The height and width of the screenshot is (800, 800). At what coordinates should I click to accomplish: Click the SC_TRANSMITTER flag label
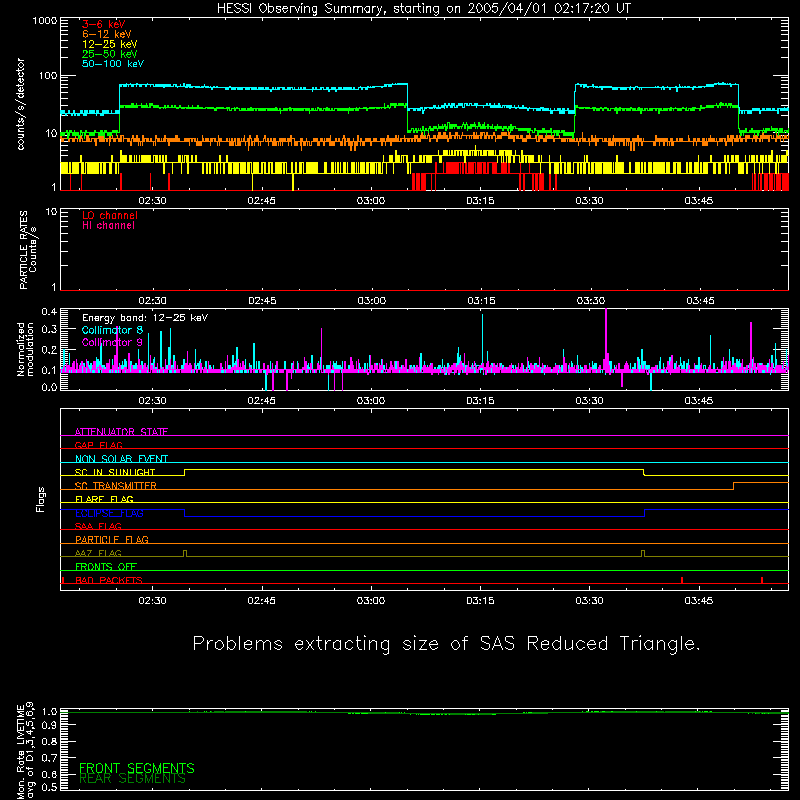click(116, 485)
